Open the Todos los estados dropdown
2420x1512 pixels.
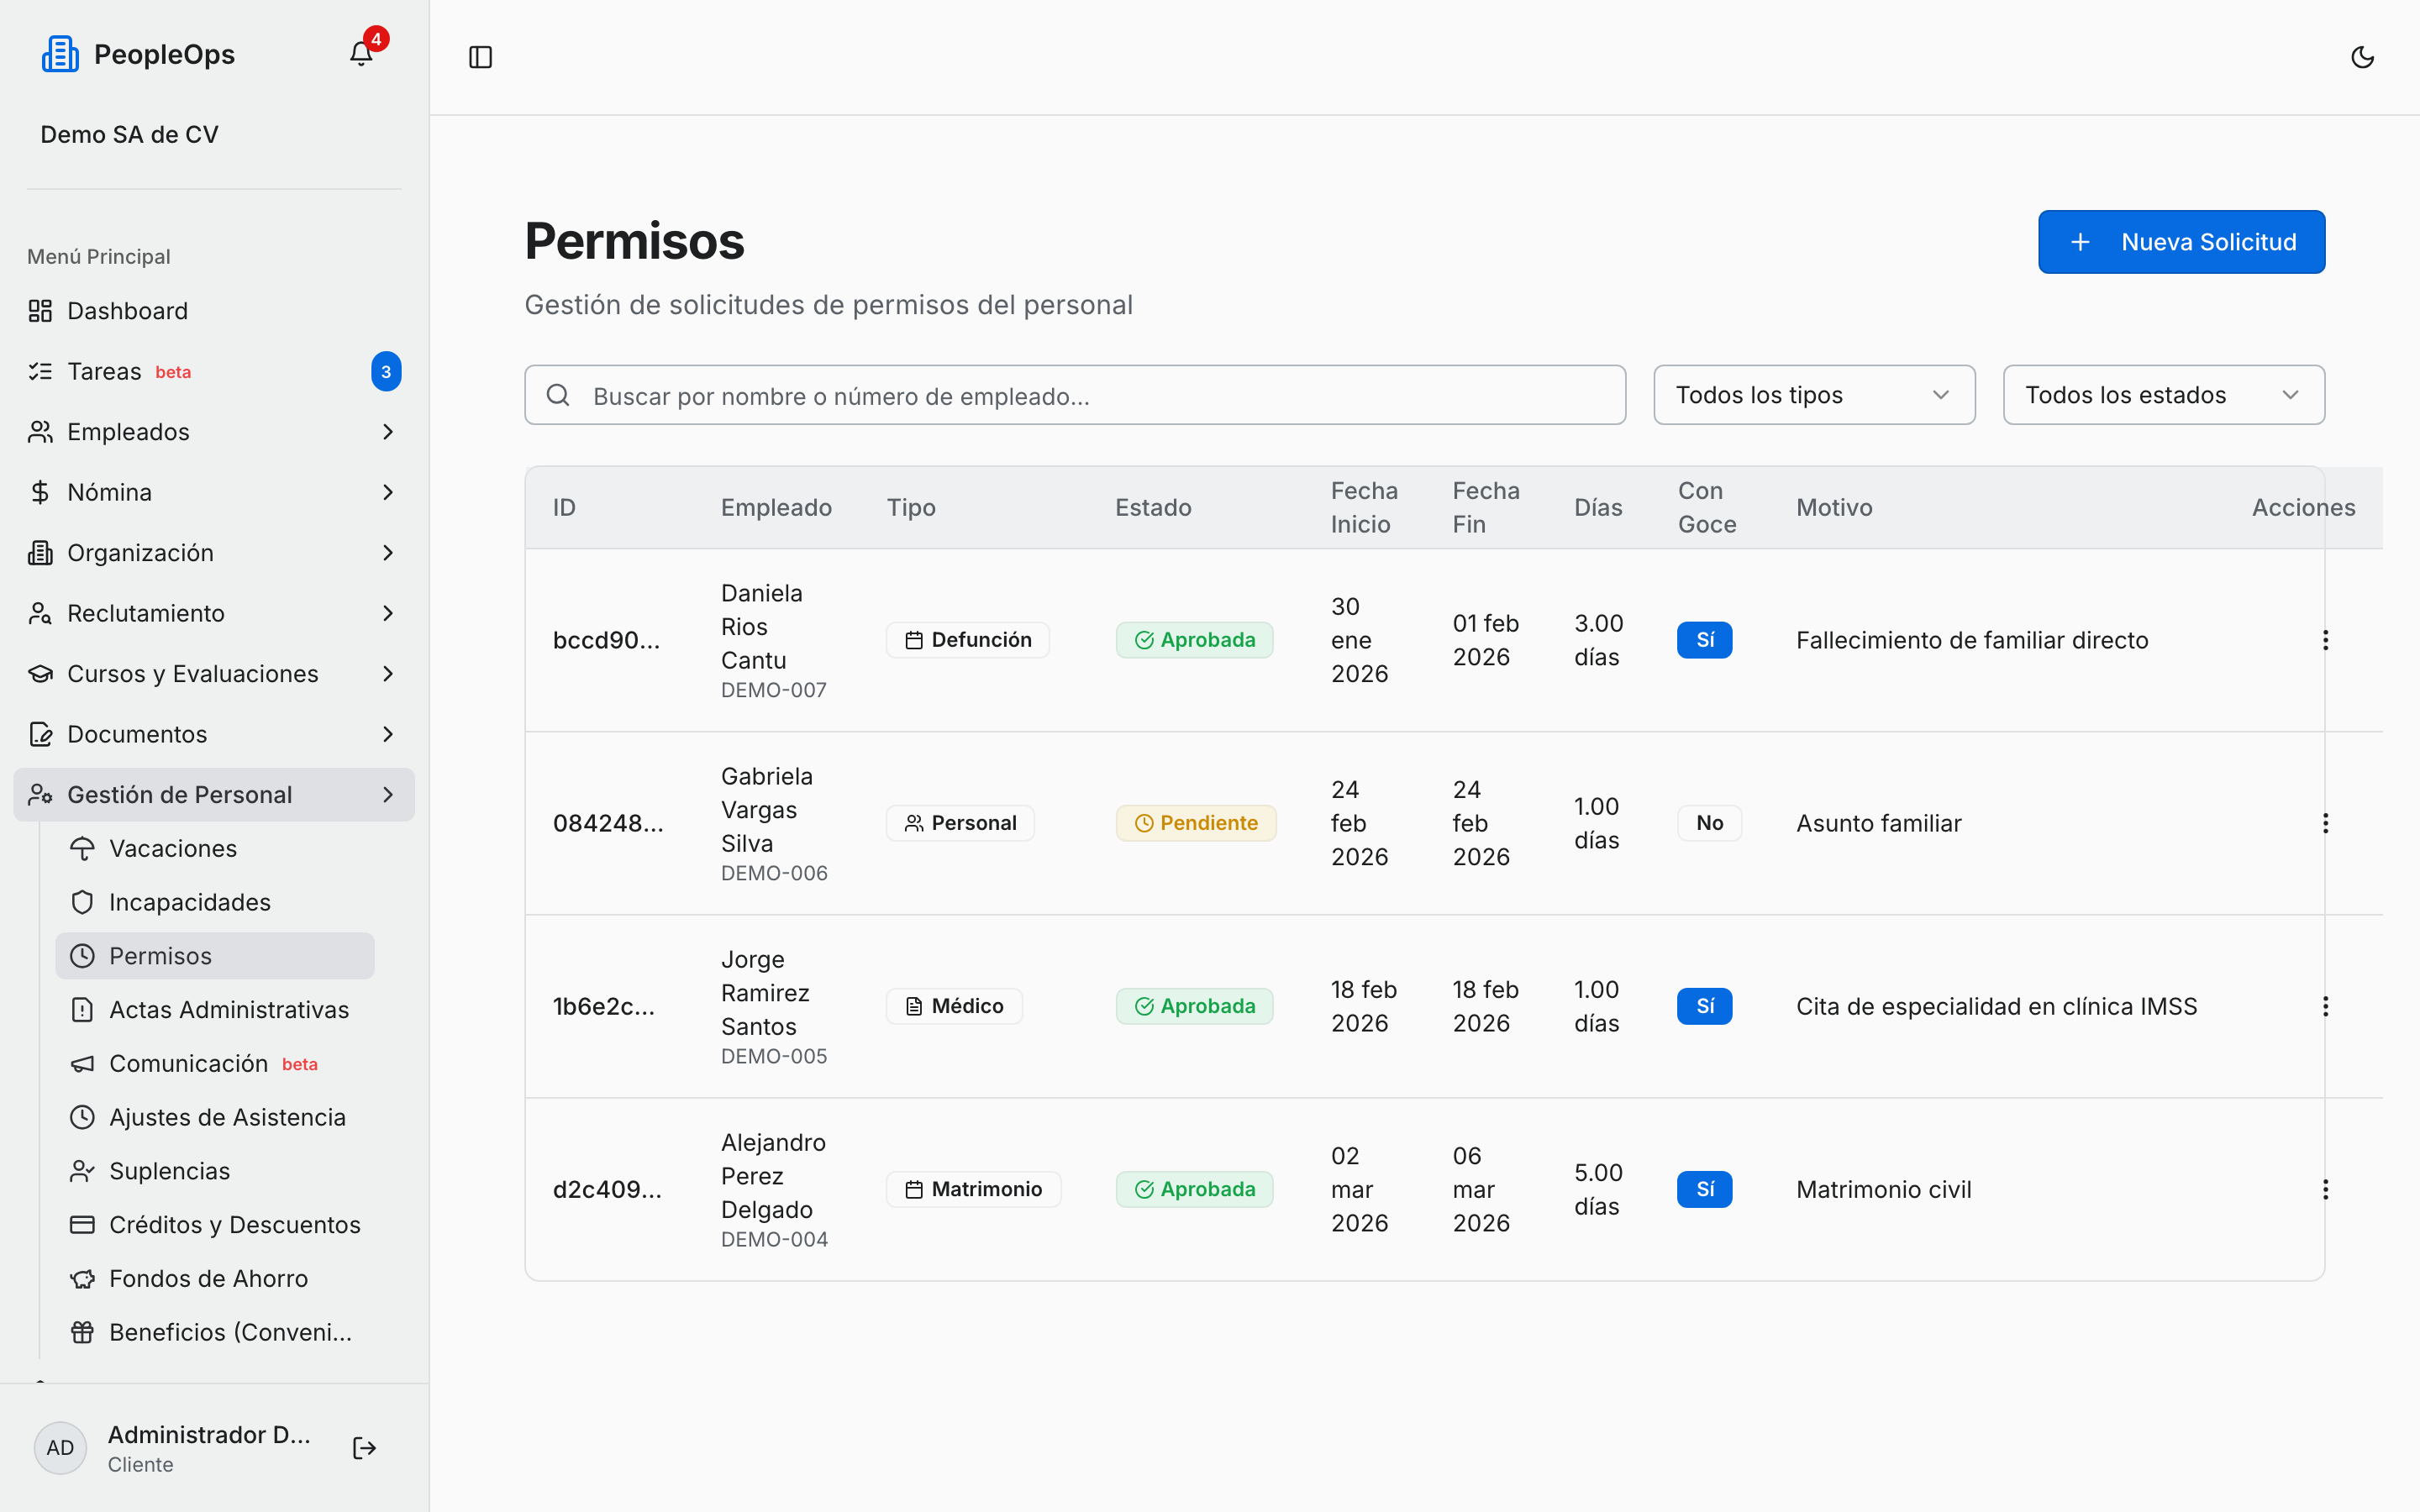point(2163,395)
